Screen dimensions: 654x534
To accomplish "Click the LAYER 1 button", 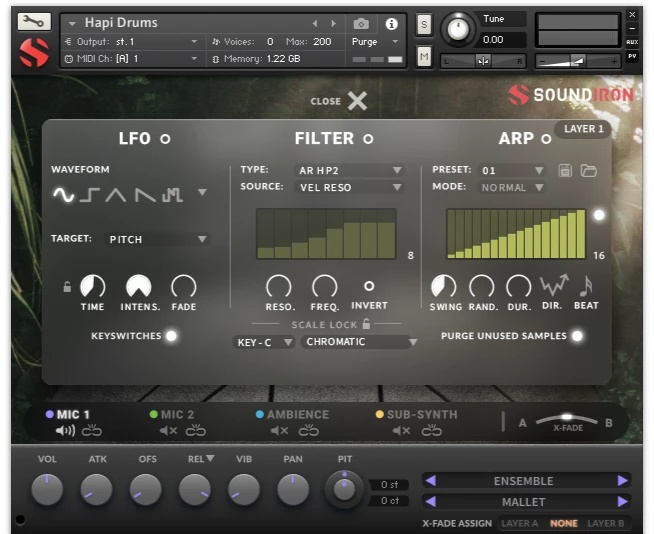I will 584,129.
